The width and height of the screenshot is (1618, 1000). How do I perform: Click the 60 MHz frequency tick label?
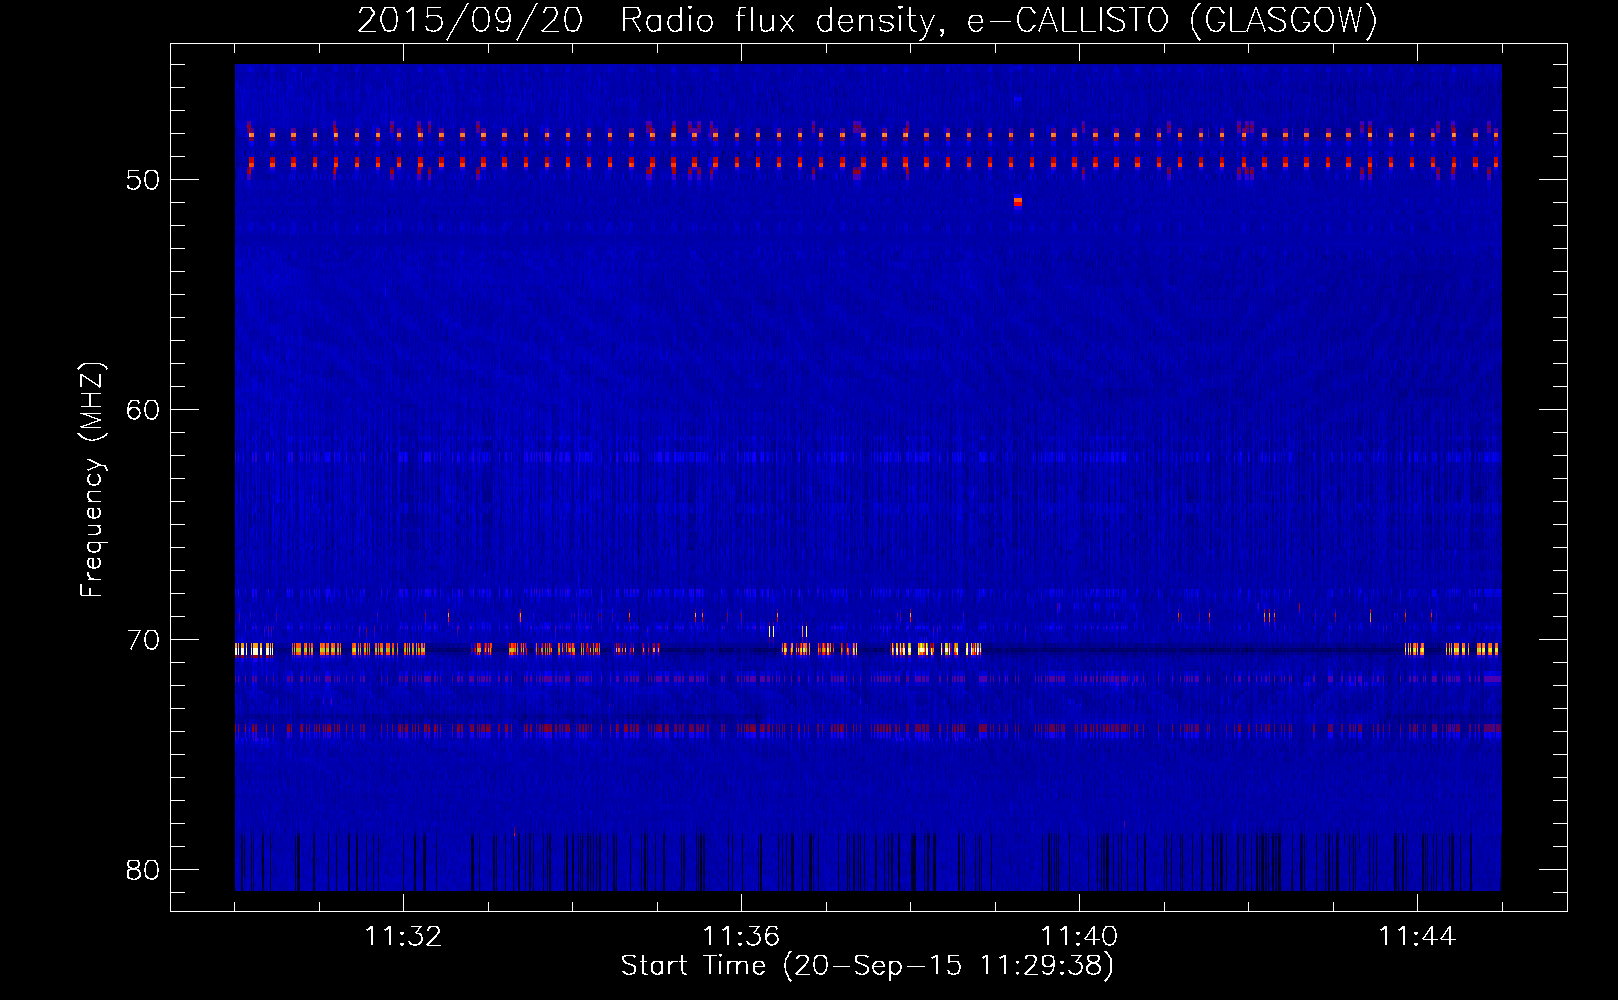coord(143,410)
